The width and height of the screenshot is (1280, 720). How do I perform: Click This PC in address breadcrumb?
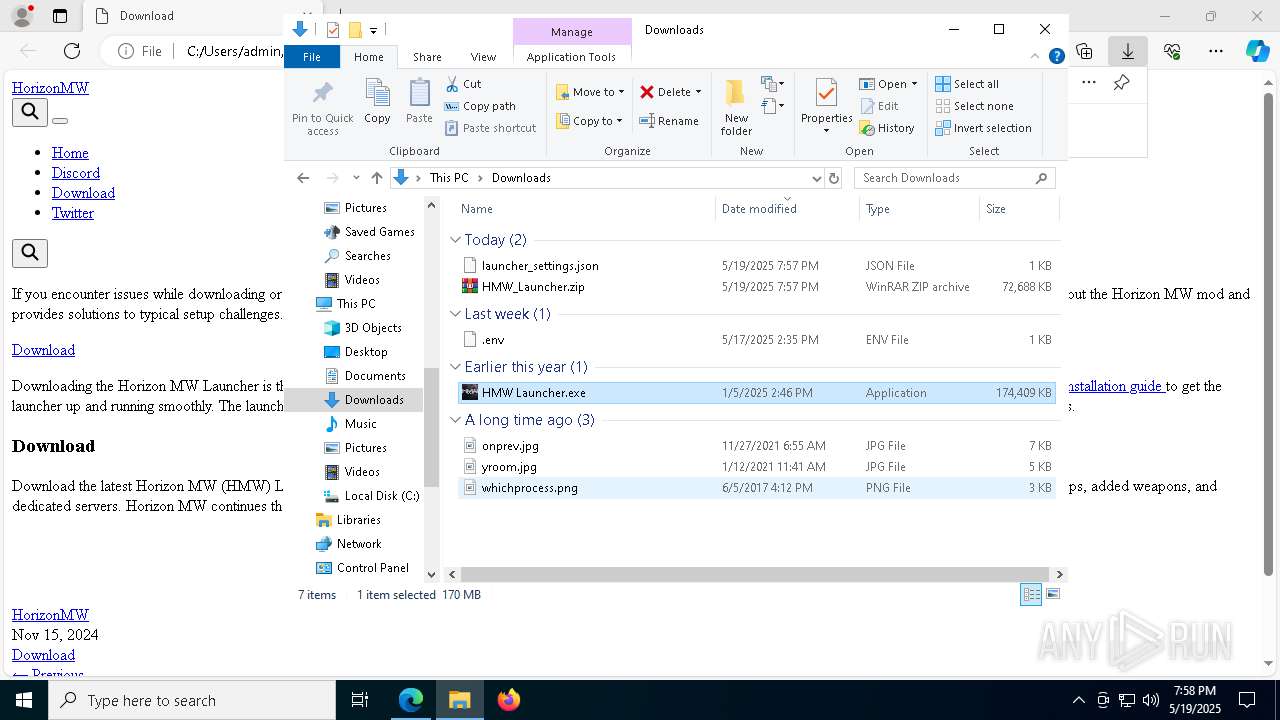click(x=449, y=178)
